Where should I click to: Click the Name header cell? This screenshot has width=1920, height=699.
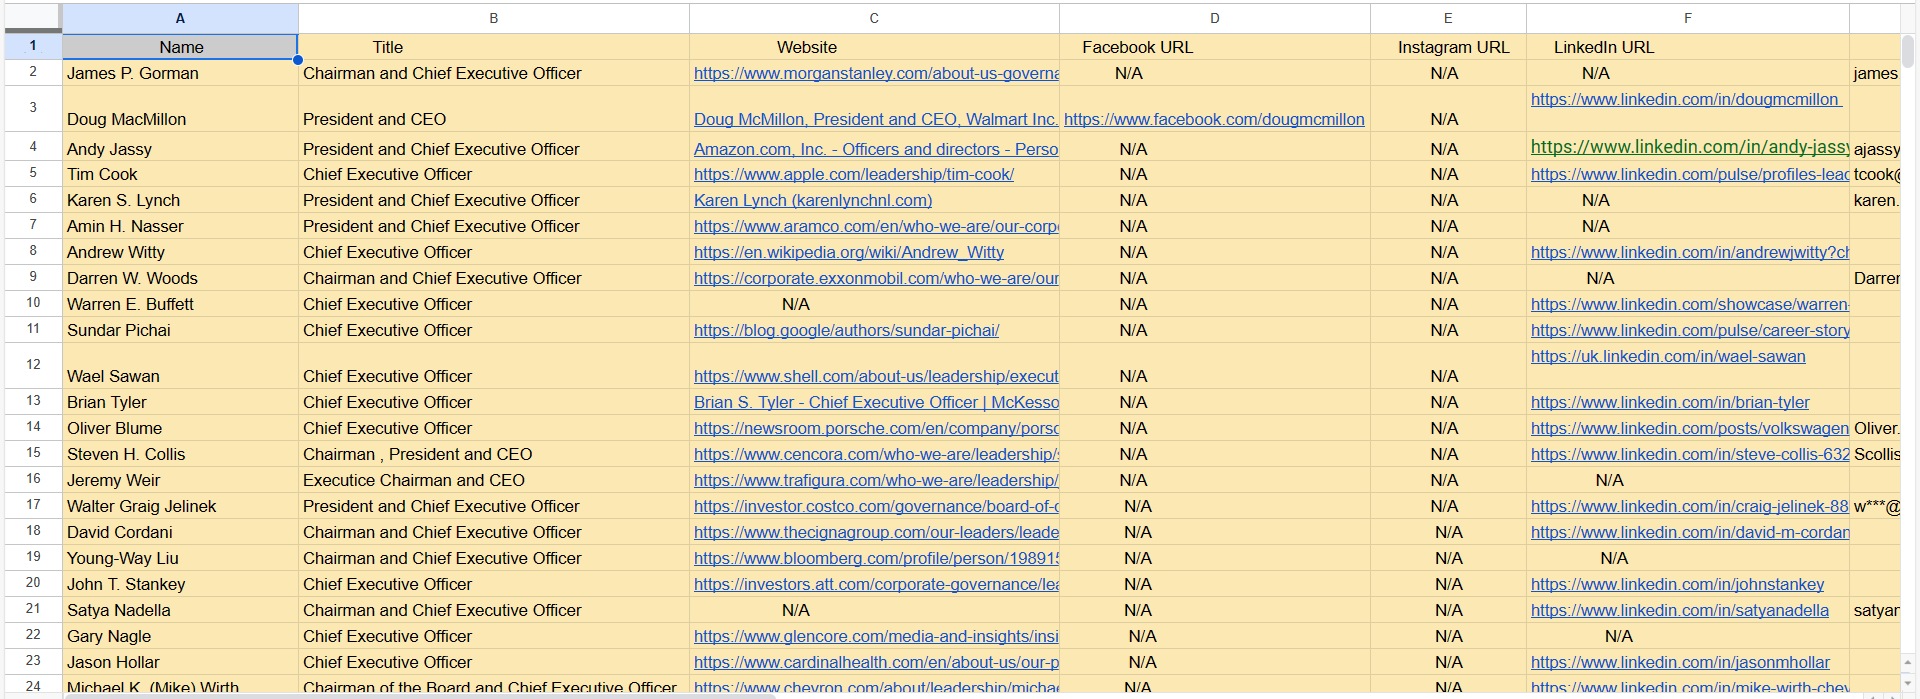180,47
